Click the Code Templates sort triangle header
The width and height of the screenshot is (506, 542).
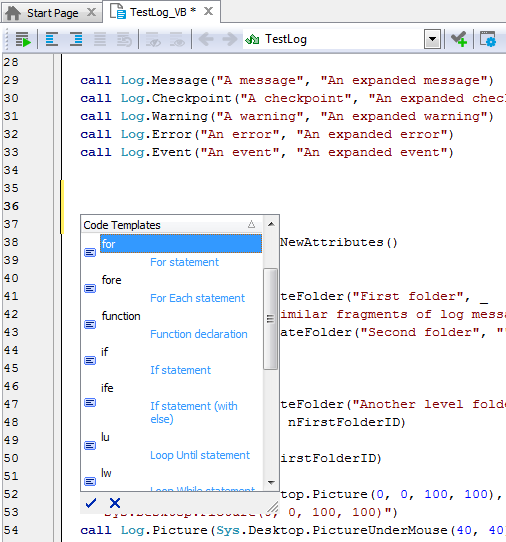(251, 225)
